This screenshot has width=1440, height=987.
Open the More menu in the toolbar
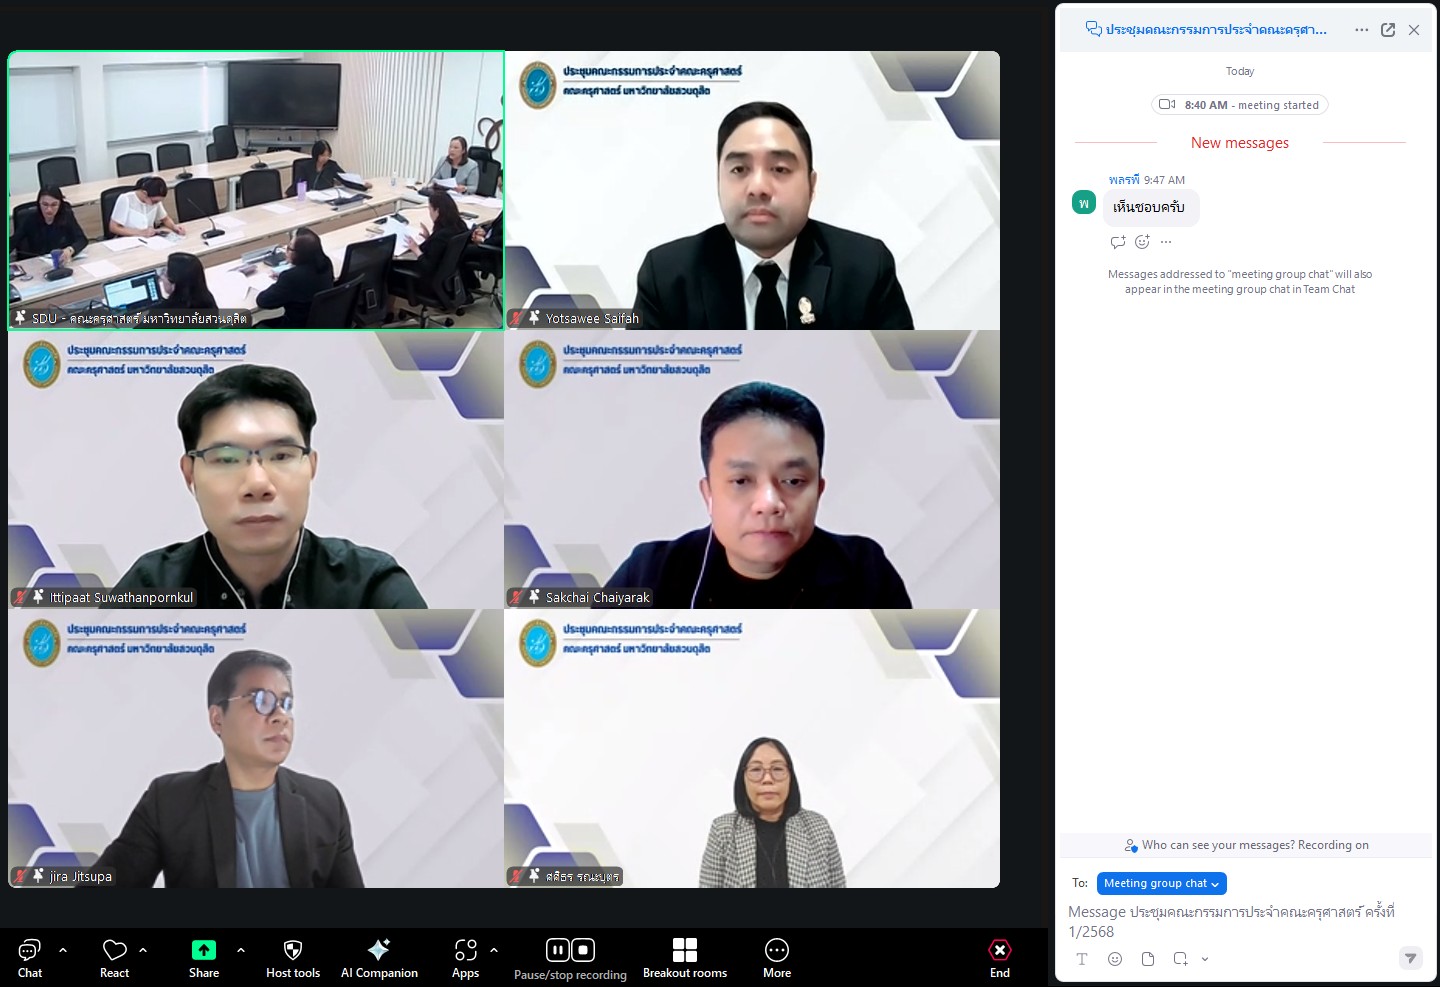point(777,950)
